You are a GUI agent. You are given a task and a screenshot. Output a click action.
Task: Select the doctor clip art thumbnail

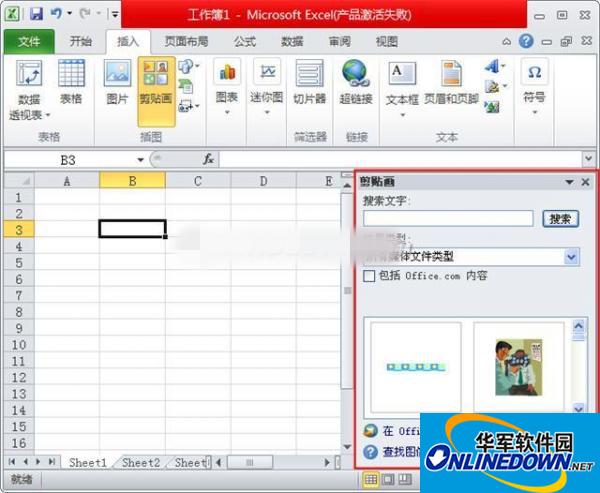(x=518, y=367)
